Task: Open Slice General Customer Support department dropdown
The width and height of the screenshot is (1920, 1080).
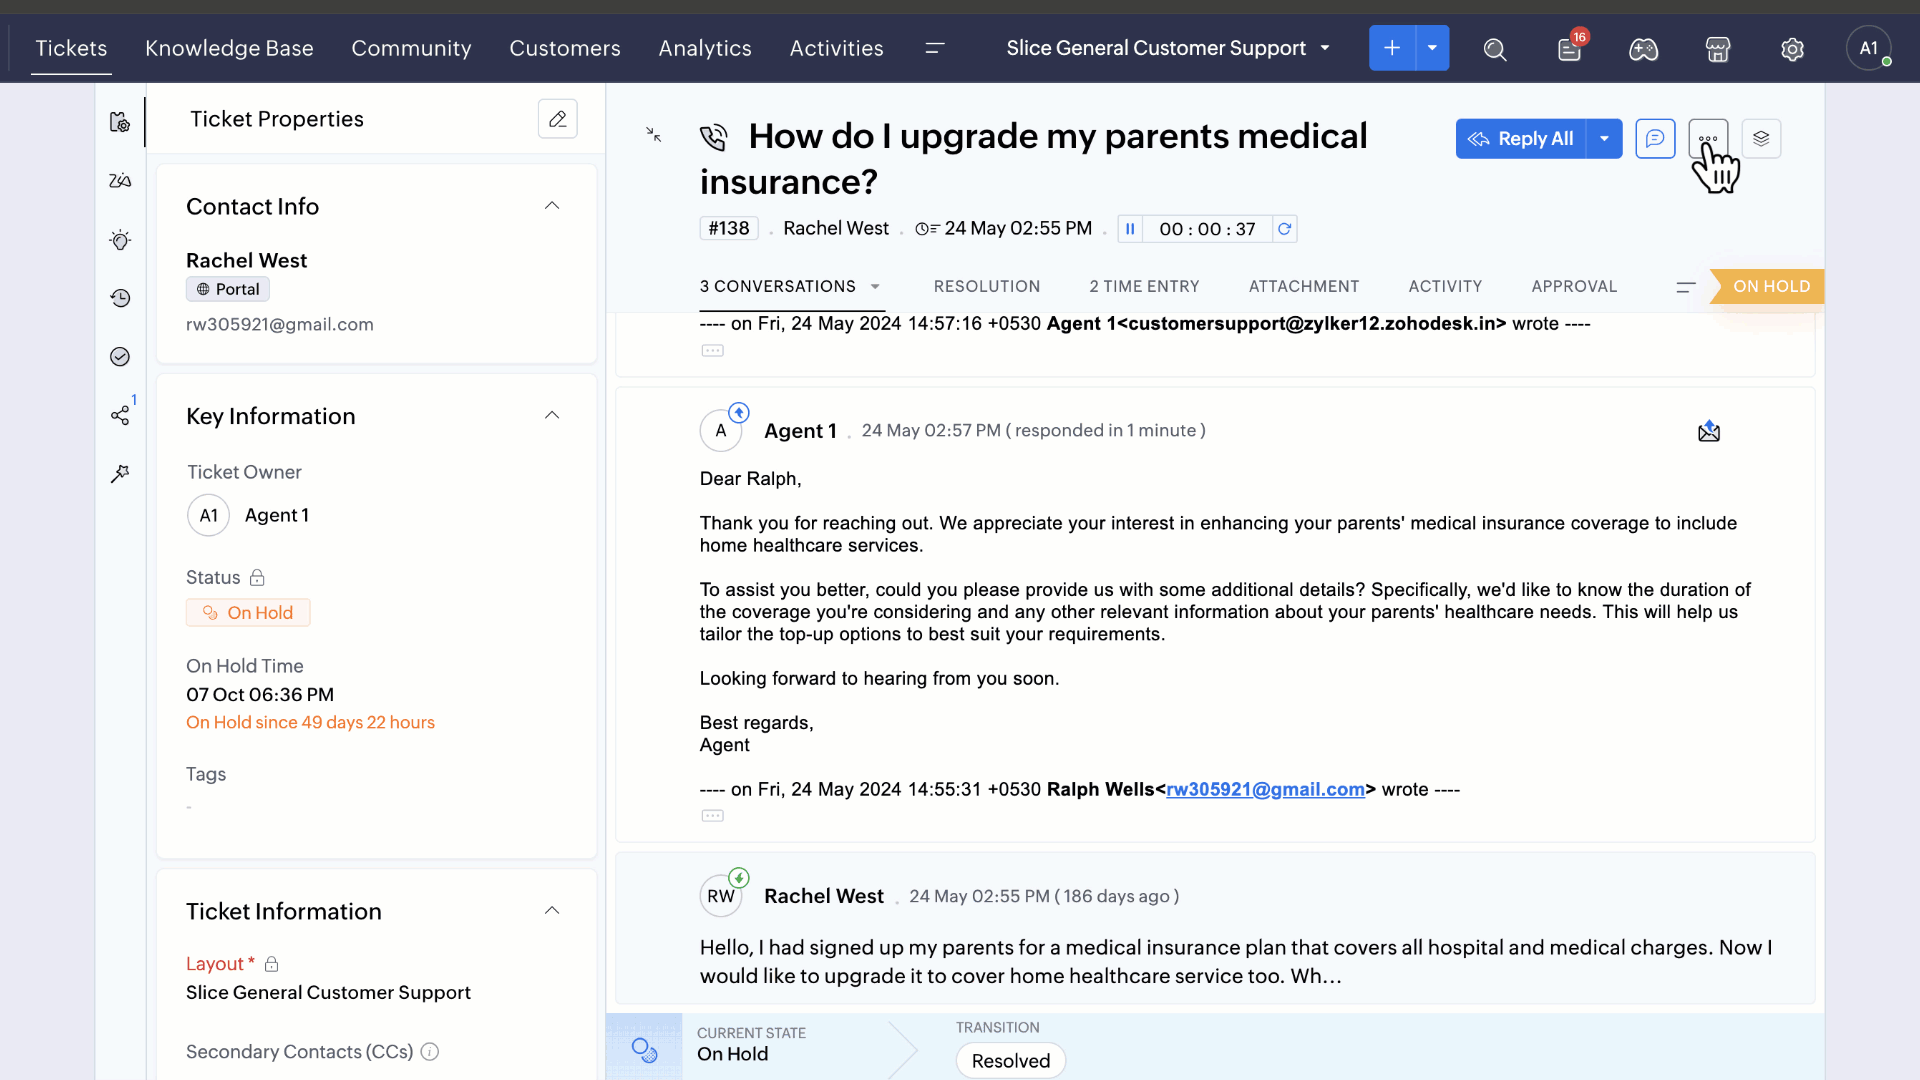Action: [x=1168, y=48]
